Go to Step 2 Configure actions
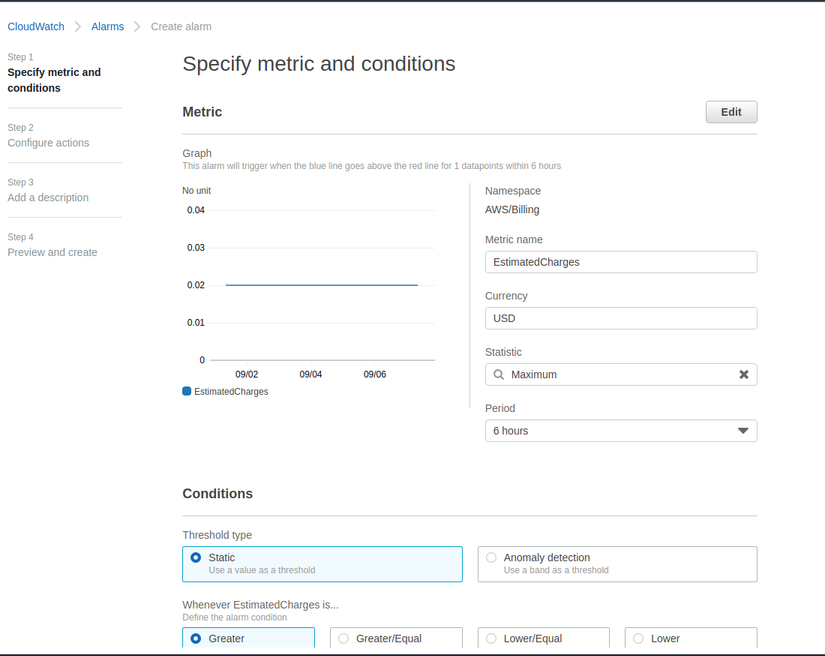This screenshot has height=656, width=825. point(48,143)
